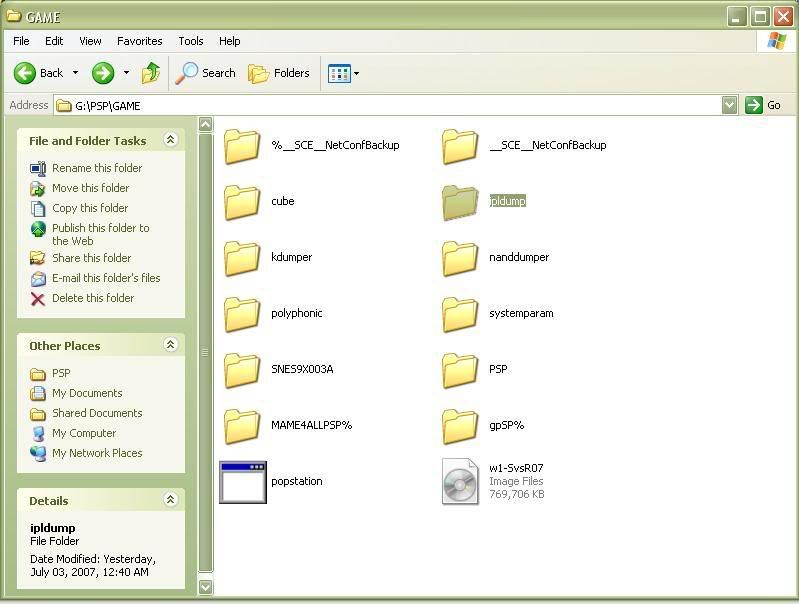
Task: Click the Go button
Action: tap(763, 106)
